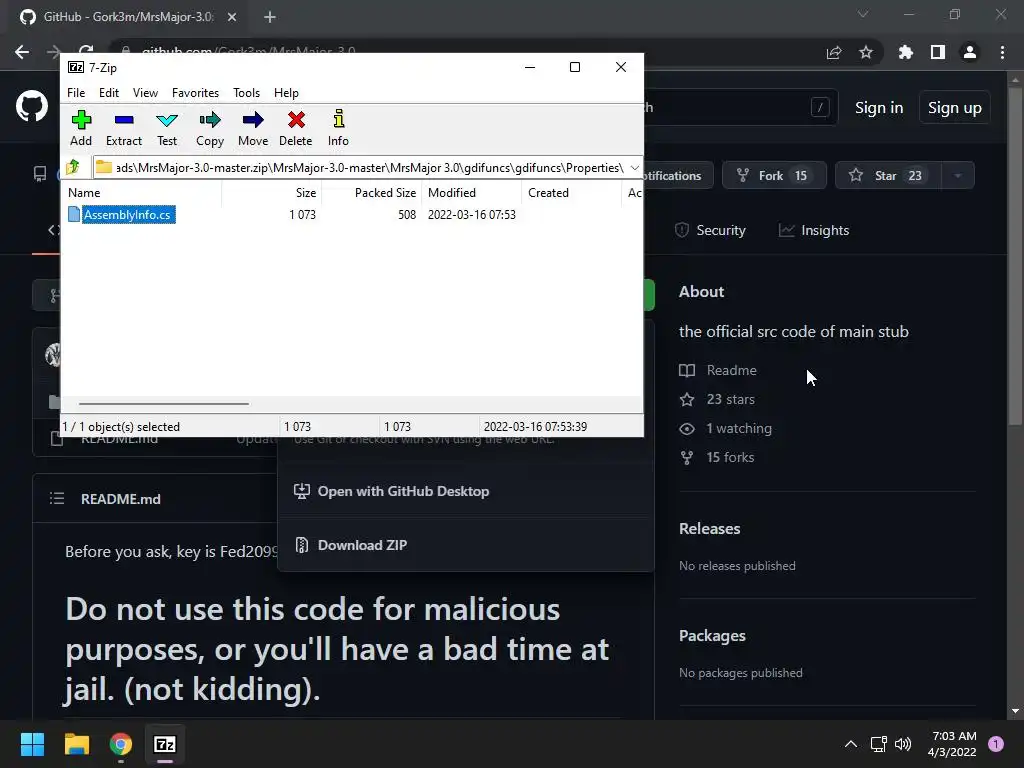
Task: Click the 7-Zip horizontal scrollbar
Action: (x=163, y=404)
